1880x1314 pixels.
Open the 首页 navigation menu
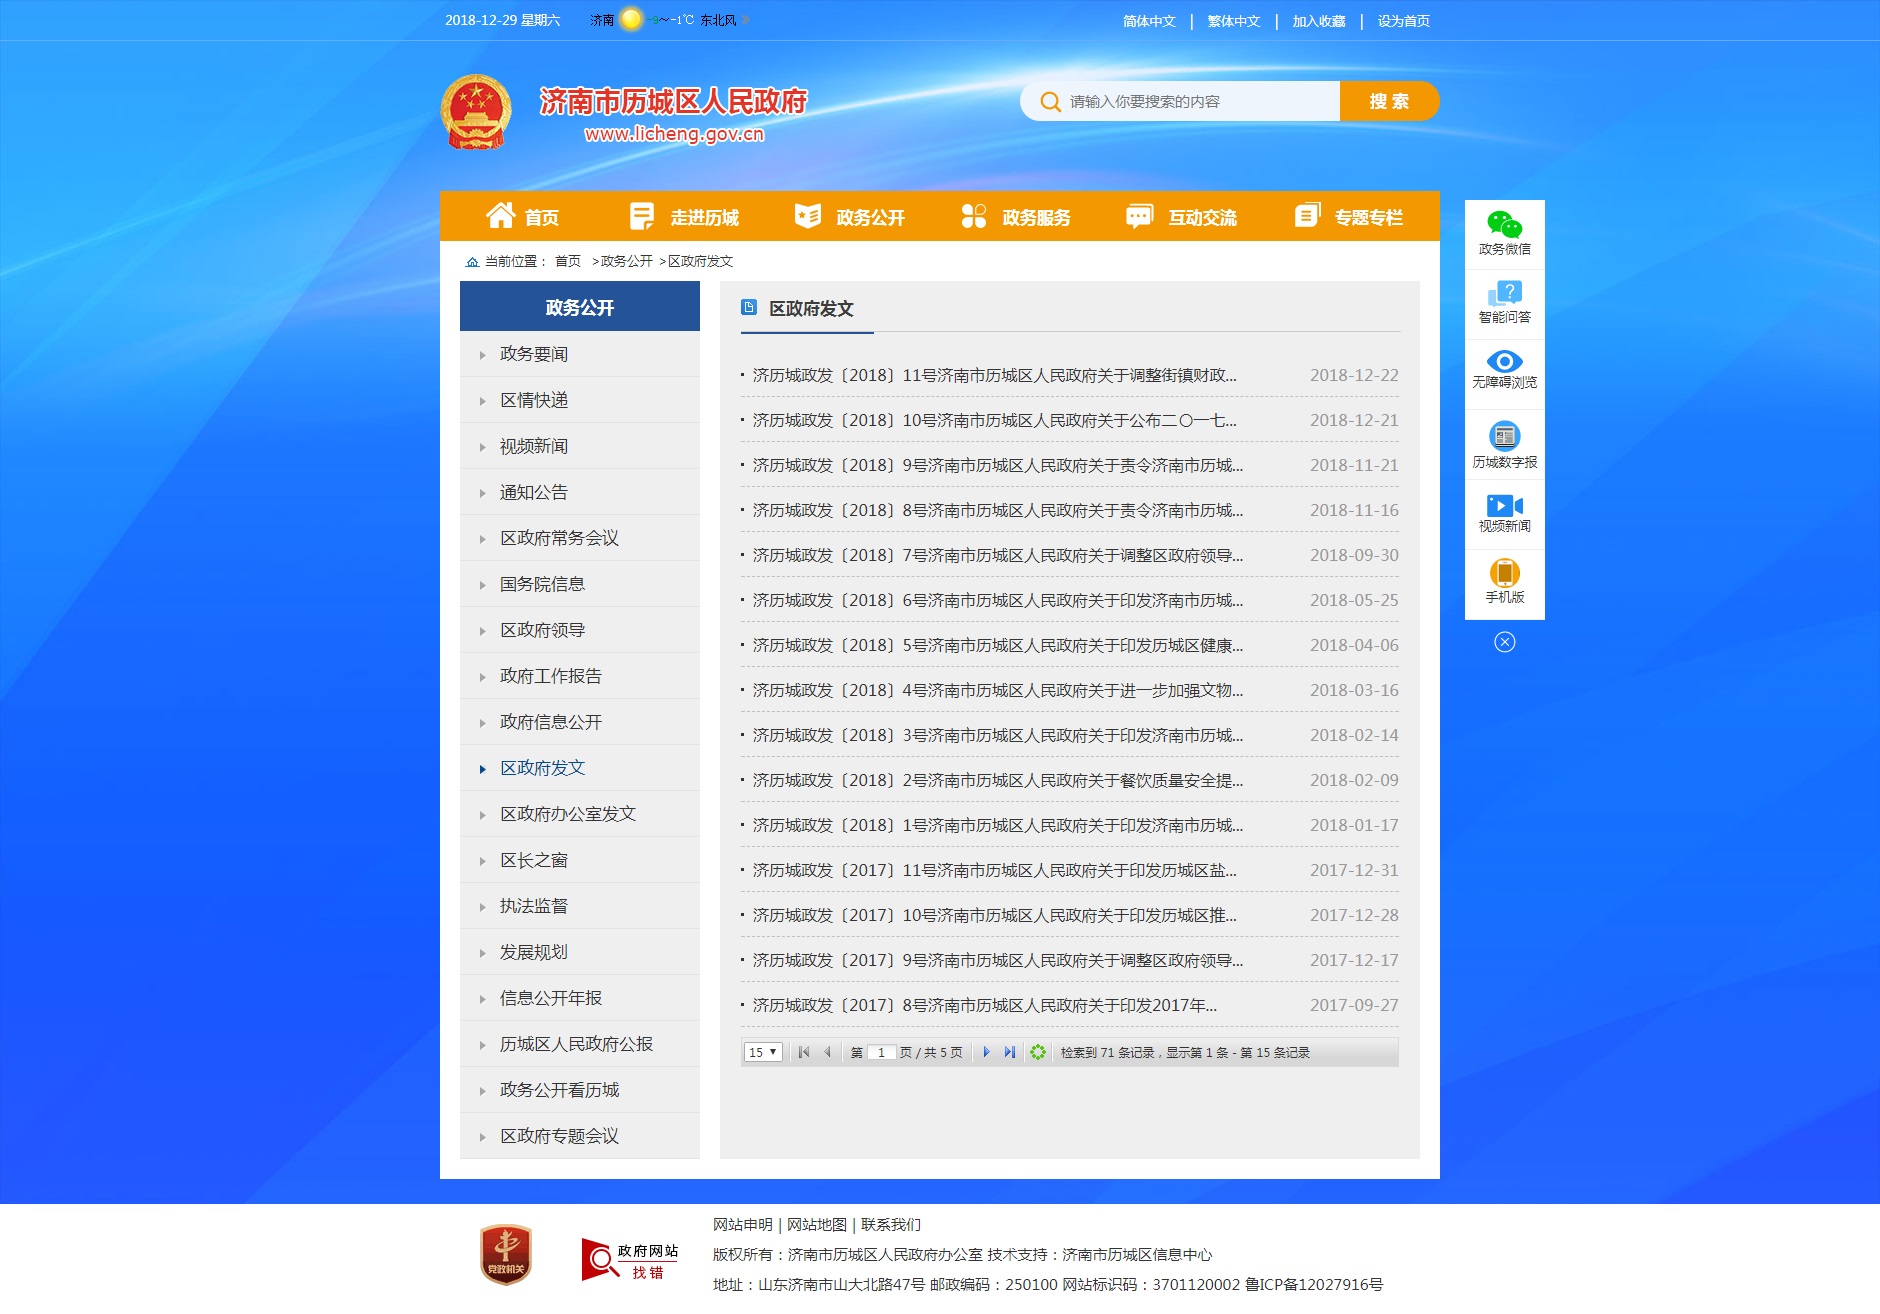point(522,216)
